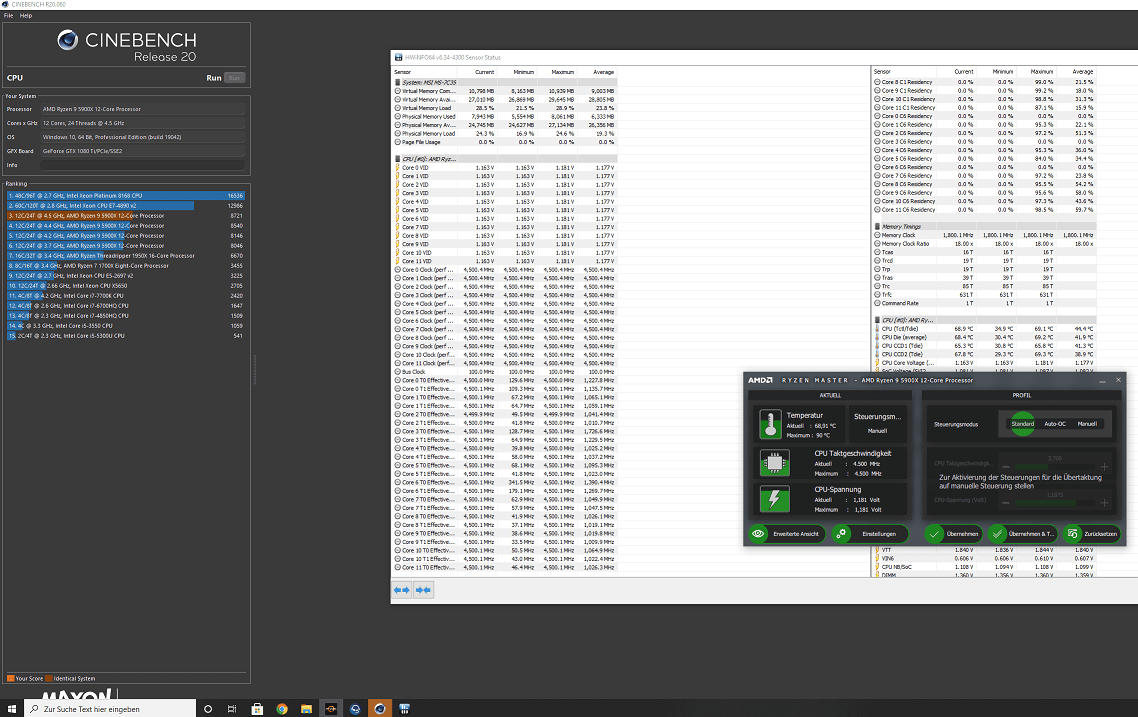This screenshot has width=1138, height=717.
Task: Switch to Ryzen Master taskbar icon
Action: tap(331, 709)
